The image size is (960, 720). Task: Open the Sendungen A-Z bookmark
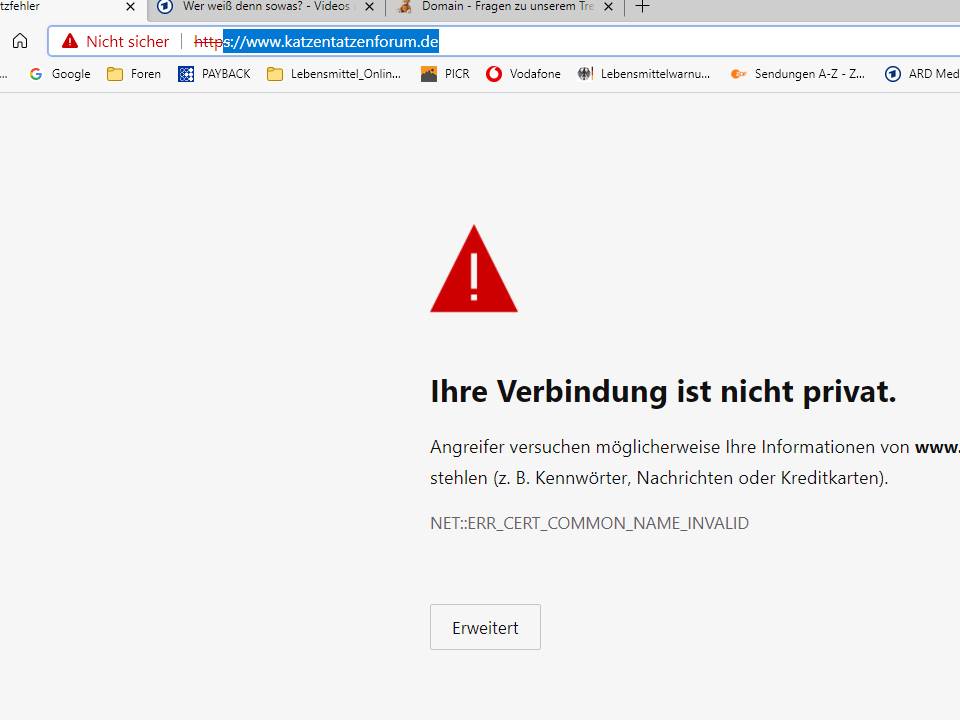tap(797, 74)
